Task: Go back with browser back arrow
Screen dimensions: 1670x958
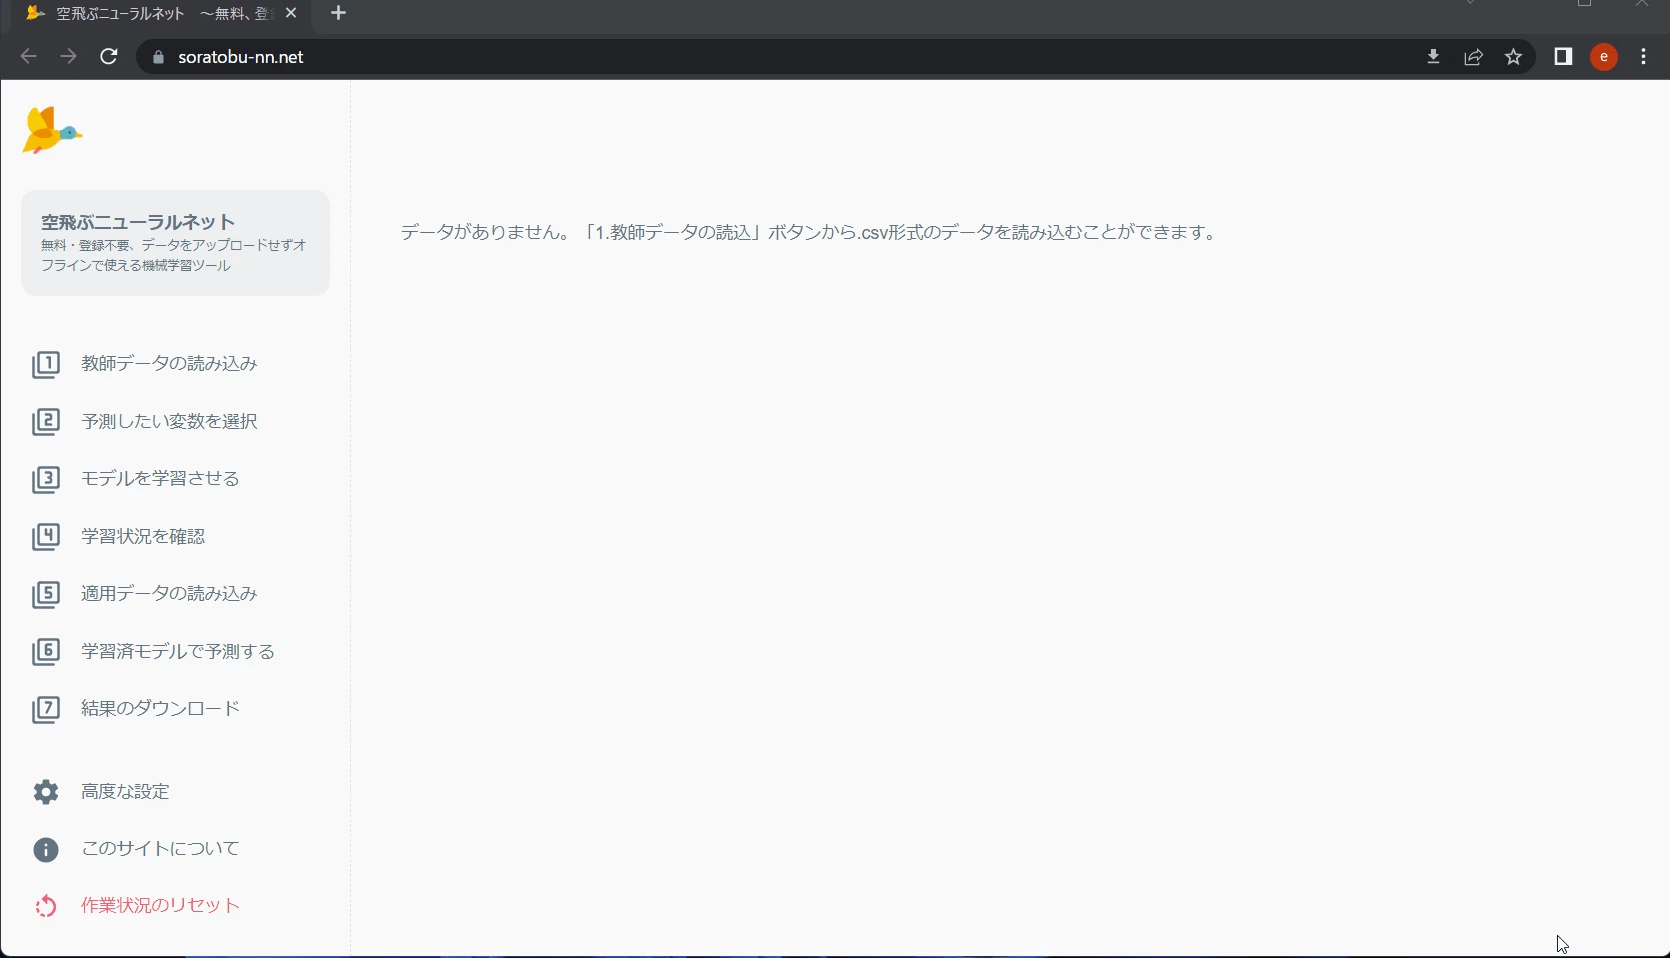Action: [28, 57]
